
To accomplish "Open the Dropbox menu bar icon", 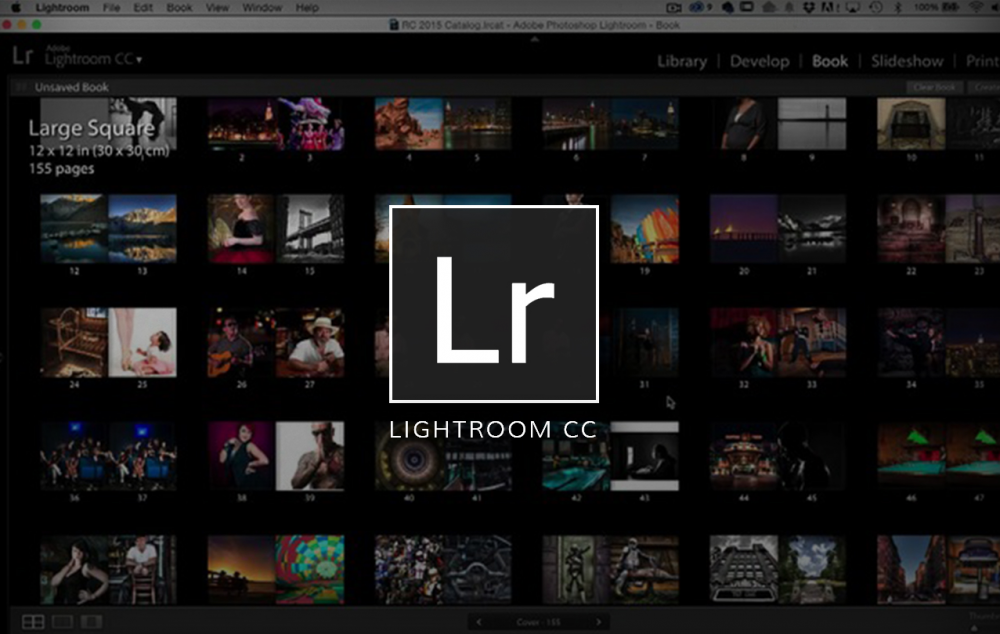I will tap(809, 8).
